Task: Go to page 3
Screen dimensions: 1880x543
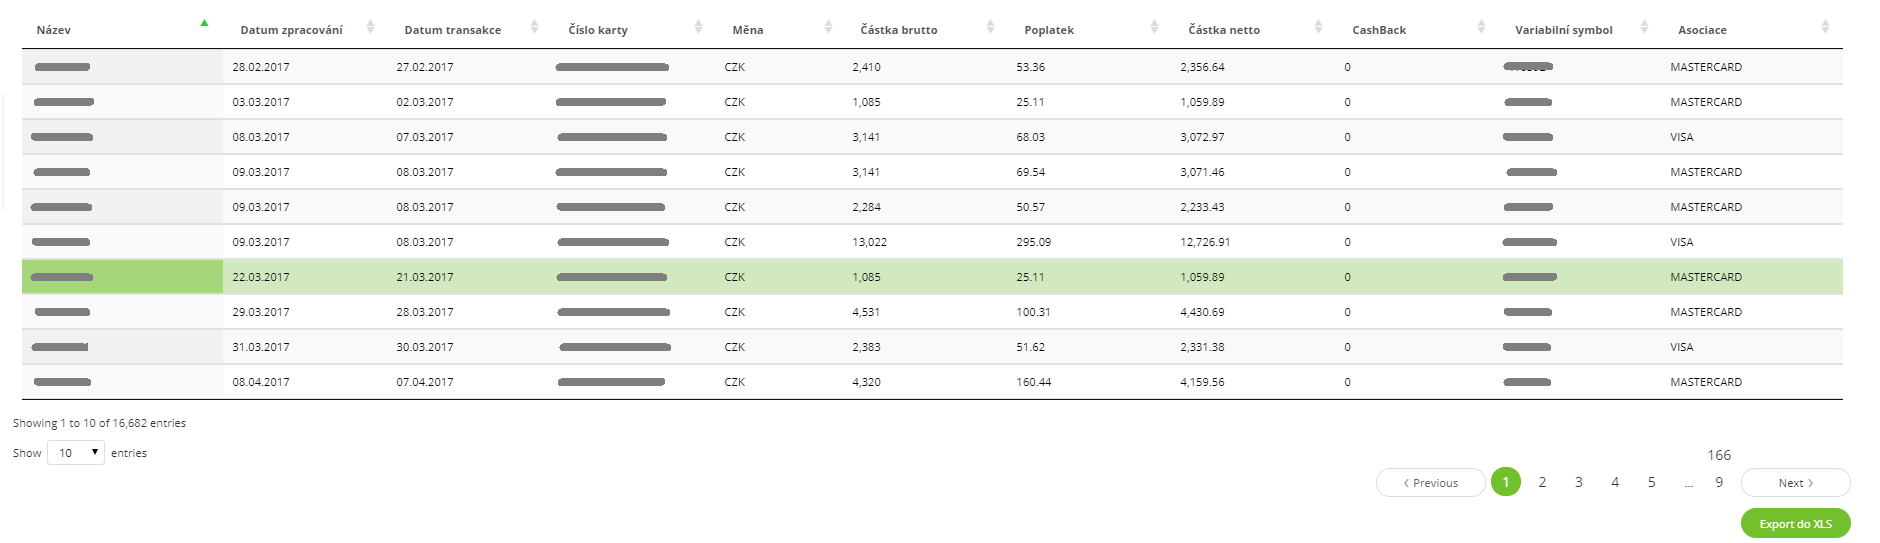Action: (1578, 482)
